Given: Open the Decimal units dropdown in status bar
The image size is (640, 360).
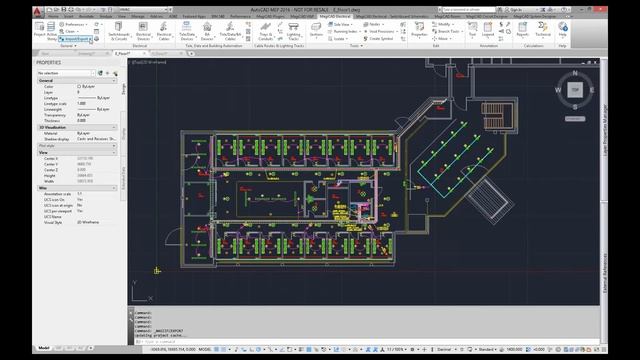Looking at the screenshot, I should [447, 349].
